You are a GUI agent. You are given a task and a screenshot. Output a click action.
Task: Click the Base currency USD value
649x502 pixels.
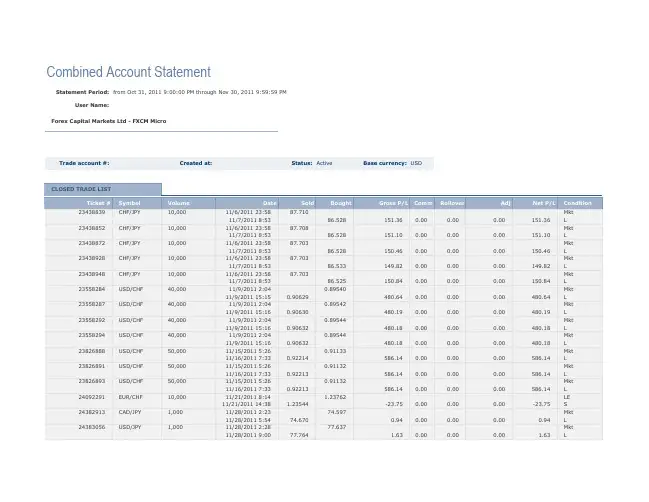click(416, 162)
